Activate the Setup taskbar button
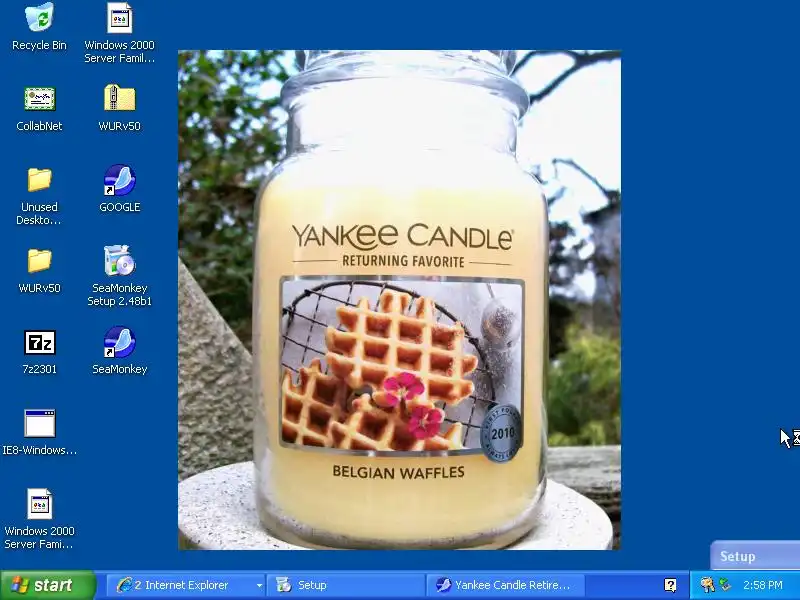This screenshot has height=600, width=800. [345, 585]
